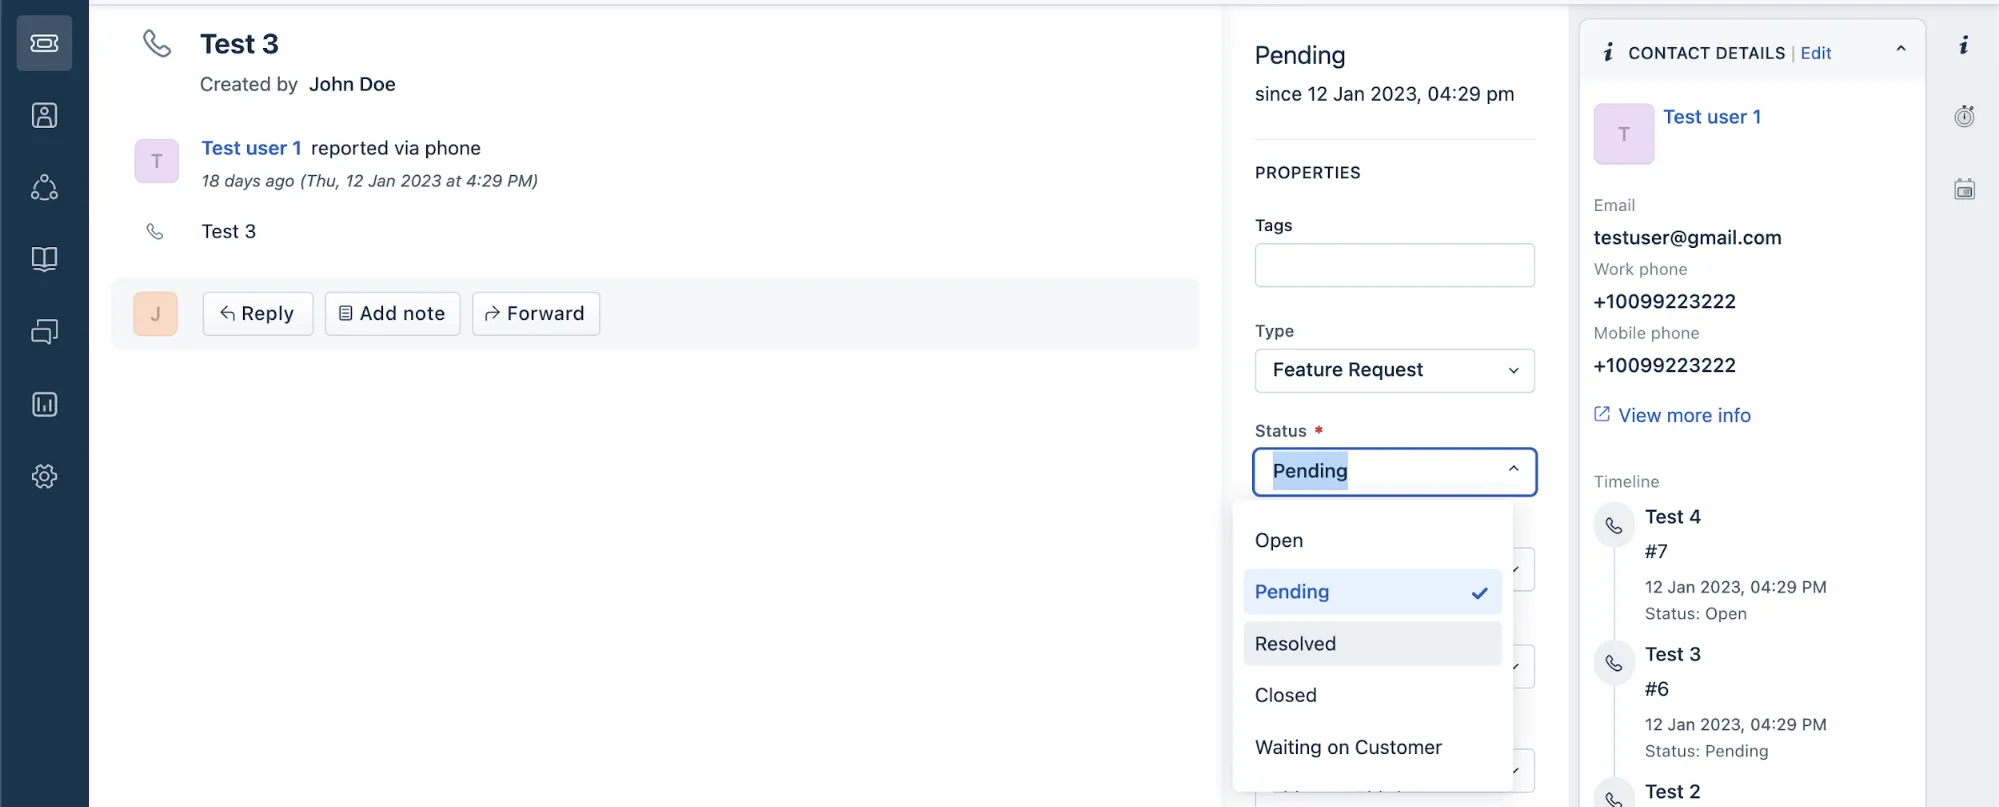The width and height of the screenshot is (1999, 807).
Task: Click 'since 12 Jan 2023, 04:29 pm' text
Action: tap(1385, 94)
